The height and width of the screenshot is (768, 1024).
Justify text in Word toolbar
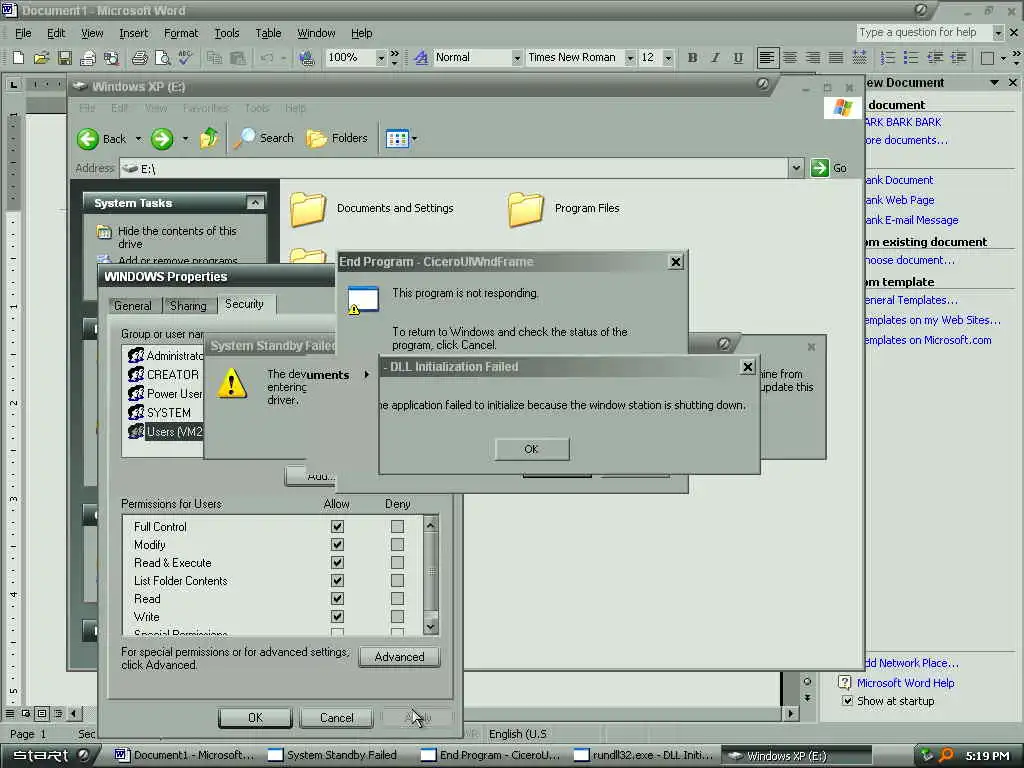click(836, 58)
